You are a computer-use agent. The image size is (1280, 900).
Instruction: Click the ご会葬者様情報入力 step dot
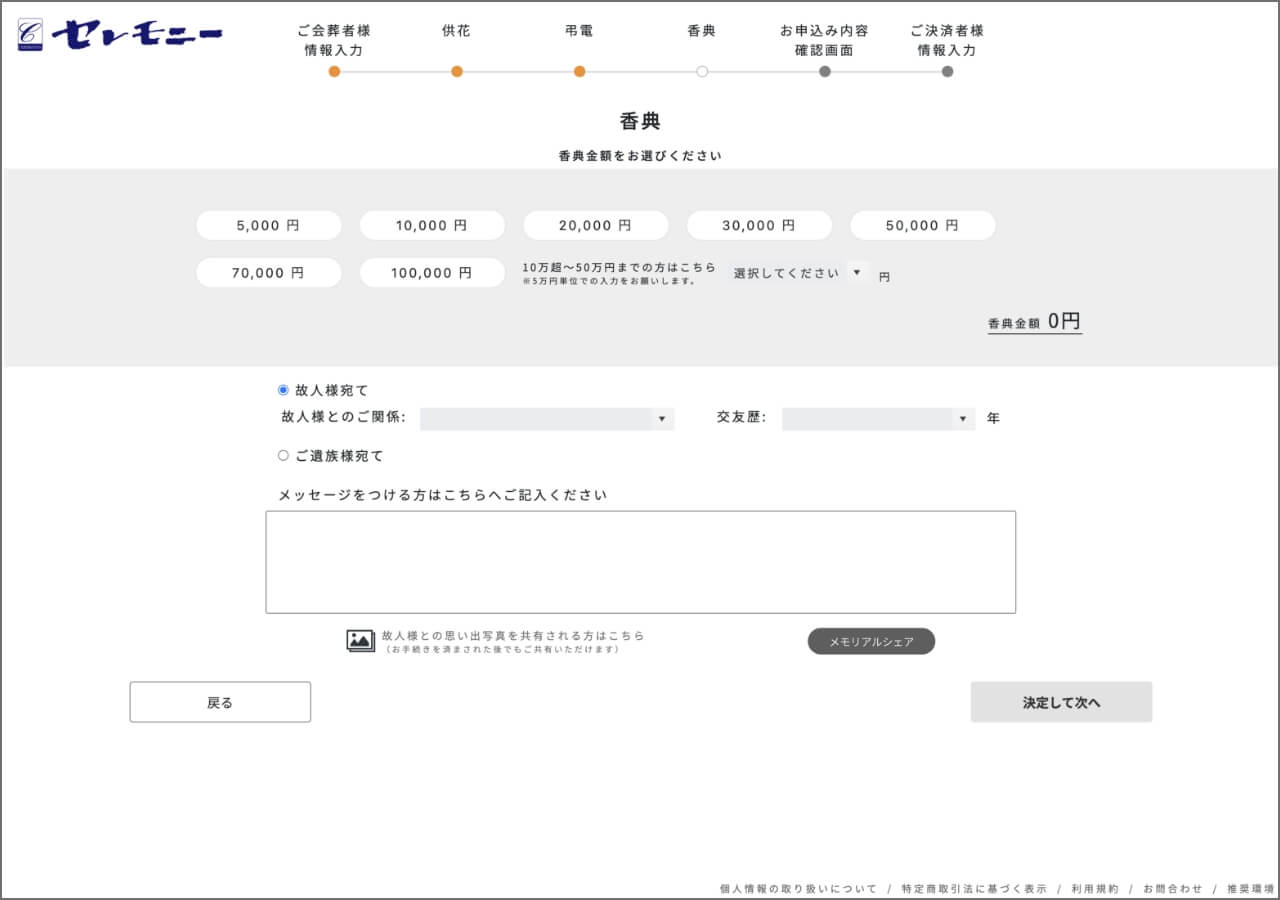[334, 71]
